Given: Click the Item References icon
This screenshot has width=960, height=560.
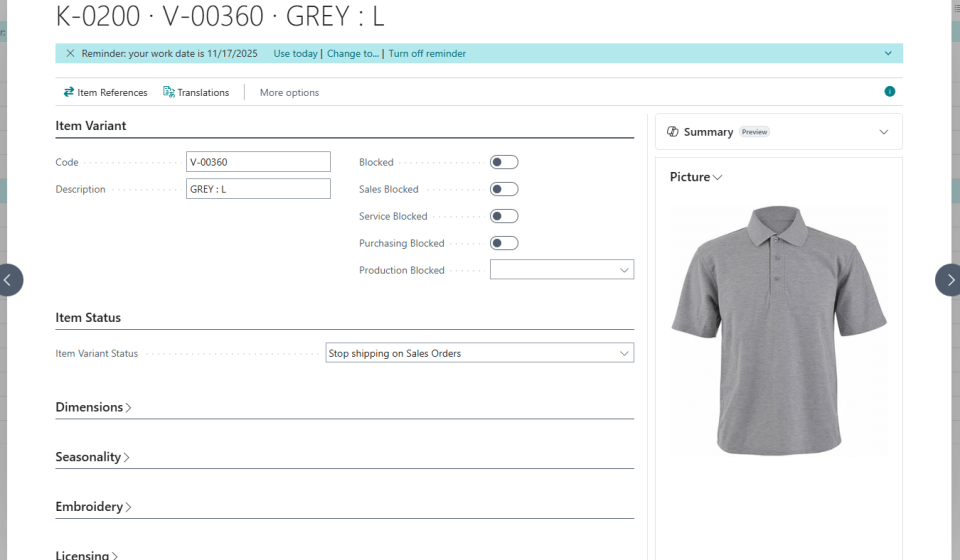Looking at the screenshot, I should (x=69, y=92).
